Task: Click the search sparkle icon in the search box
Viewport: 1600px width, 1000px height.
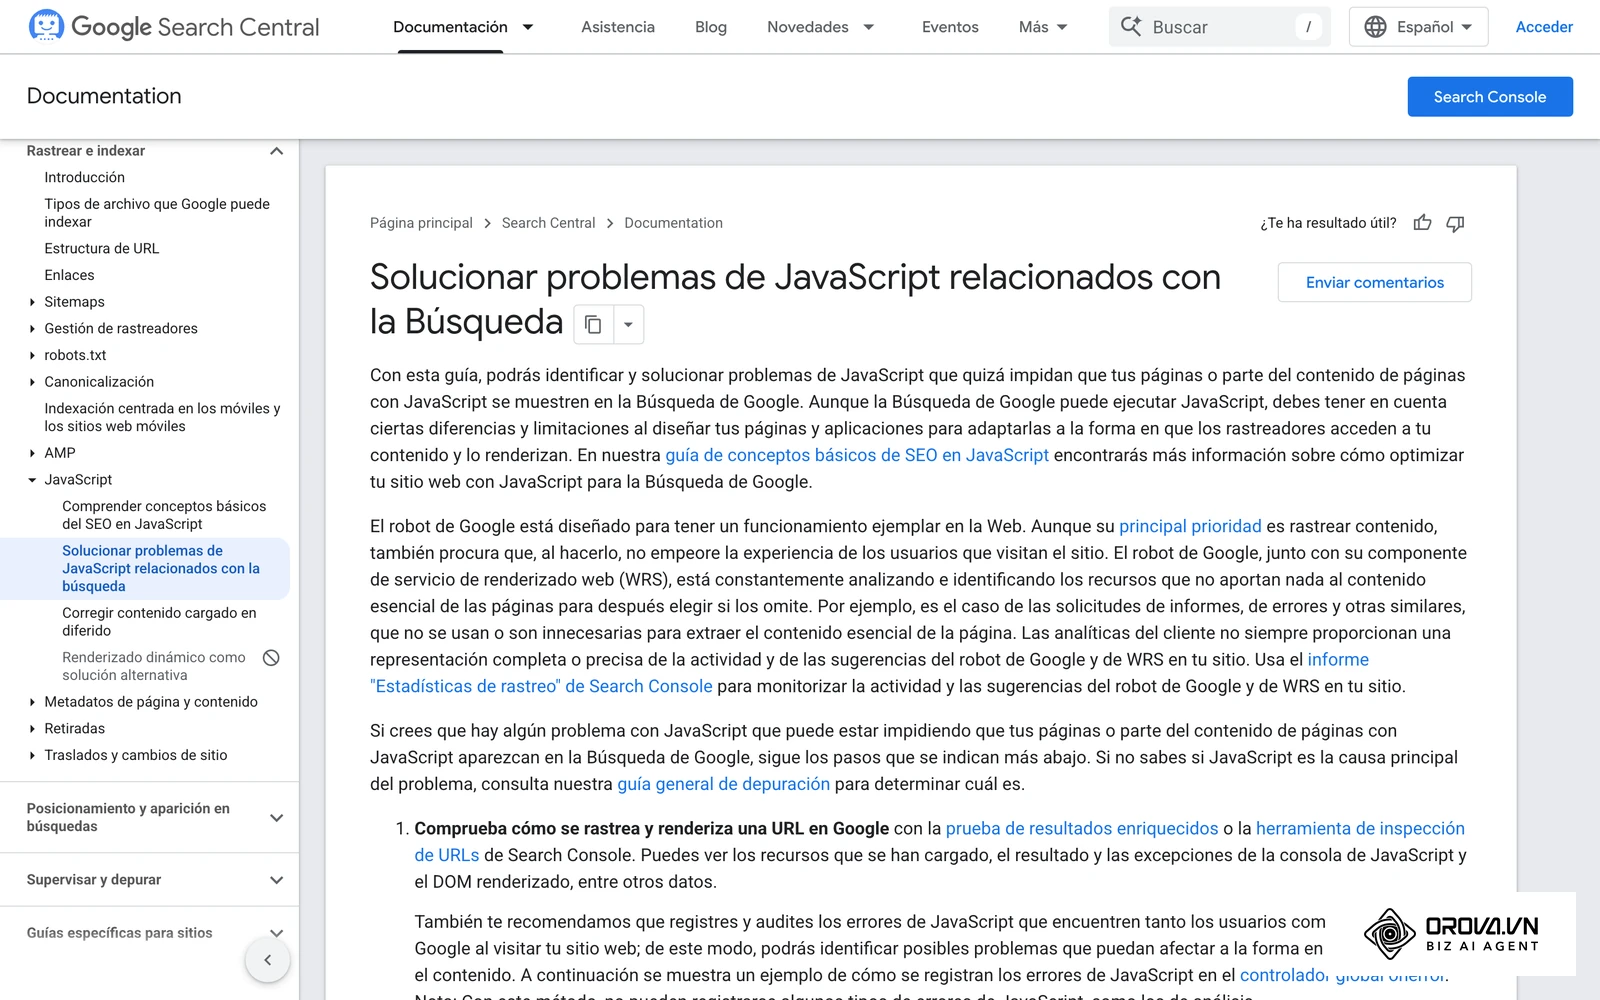Action: click(x=1131, y=27)
